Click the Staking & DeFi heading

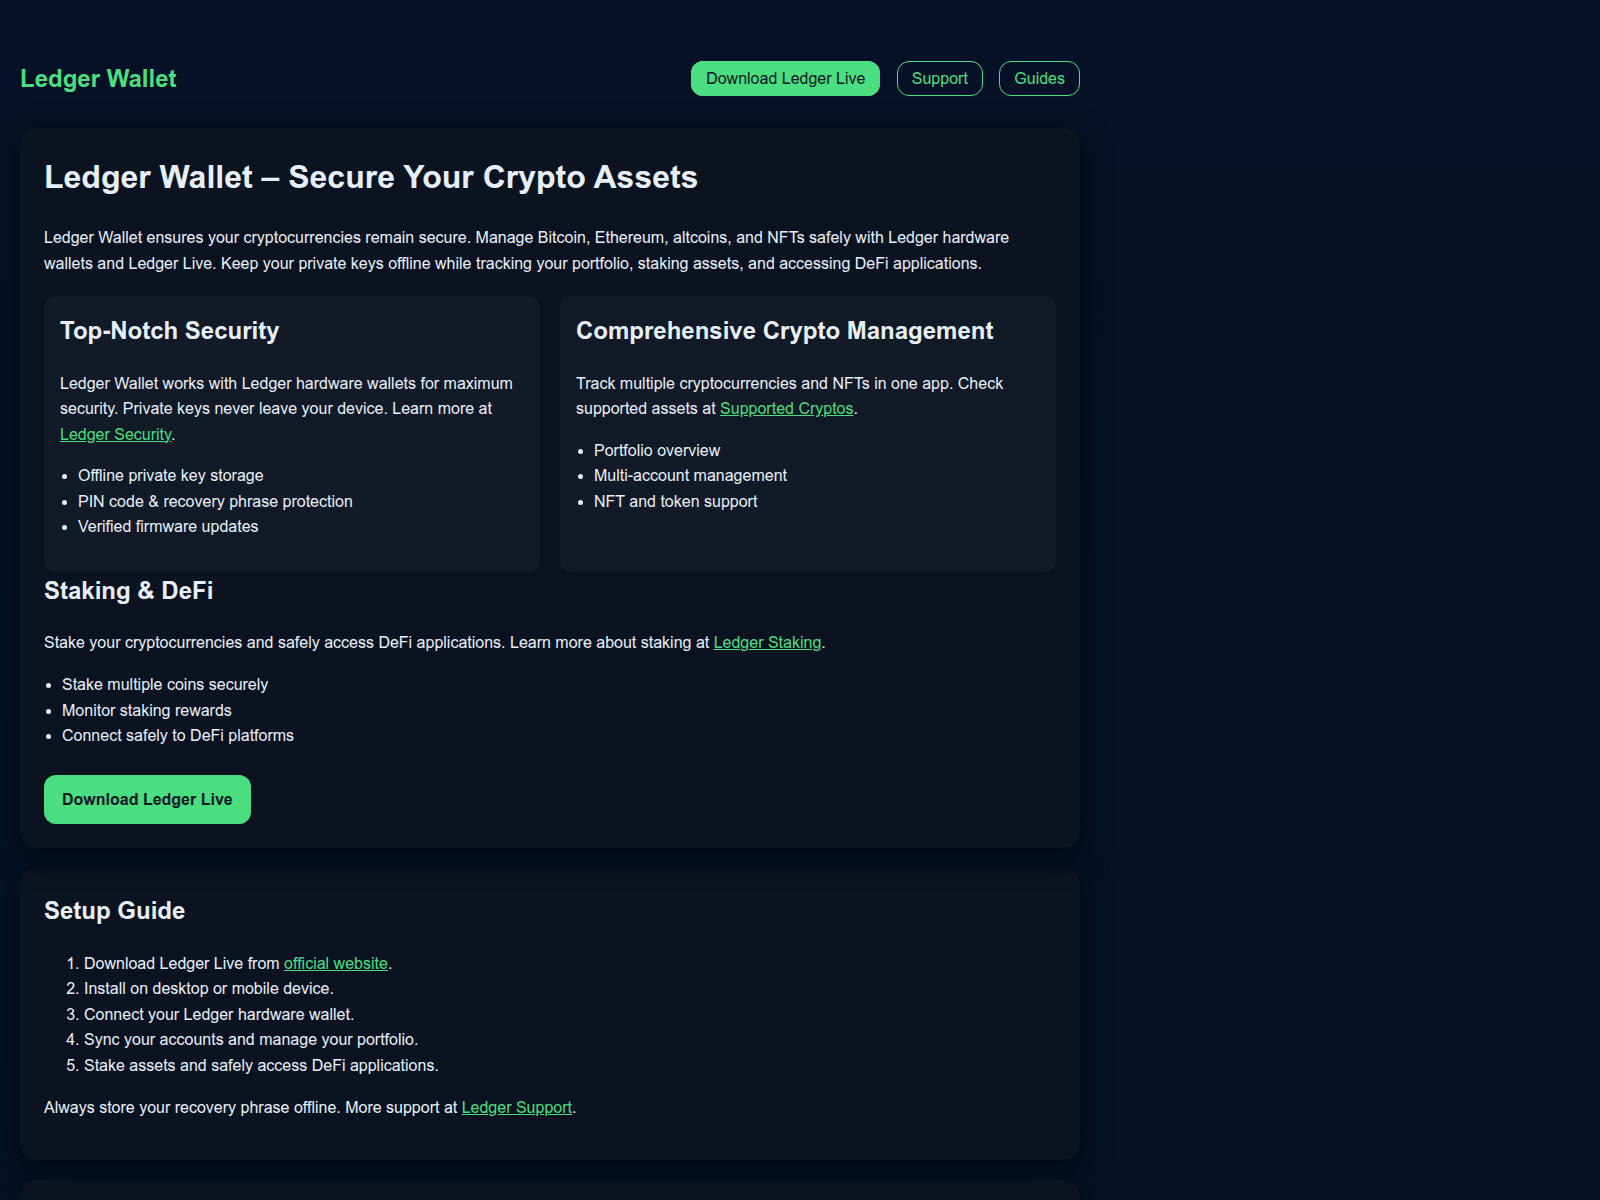(128, 591)
